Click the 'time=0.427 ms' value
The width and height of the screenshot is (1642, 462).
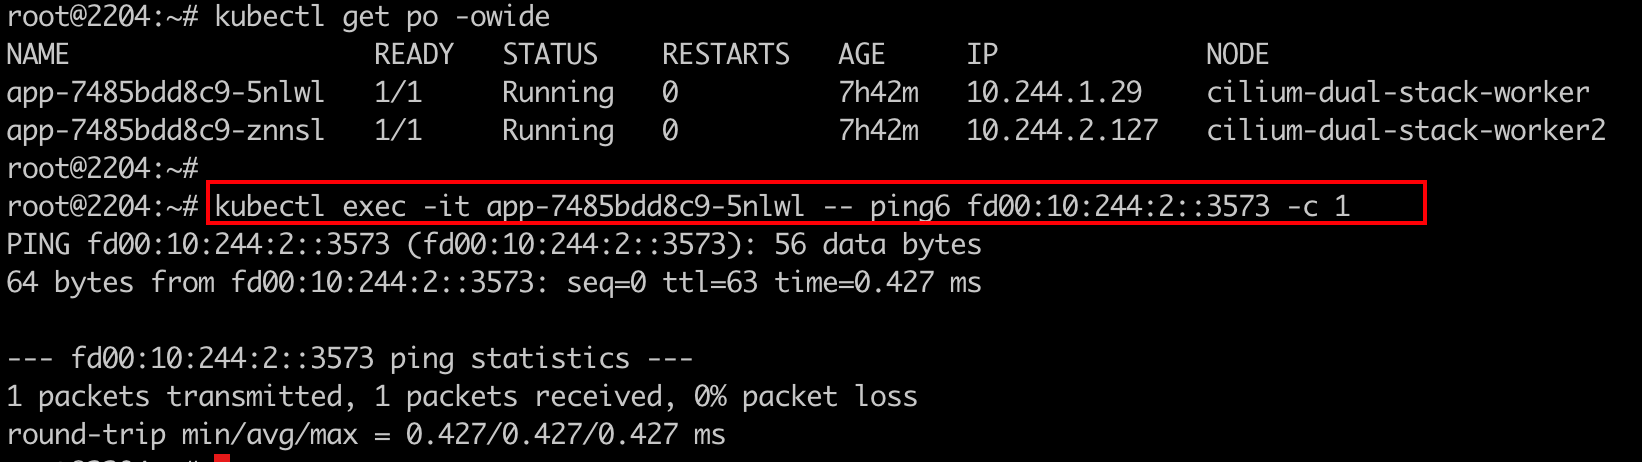[x=878, y=283]
